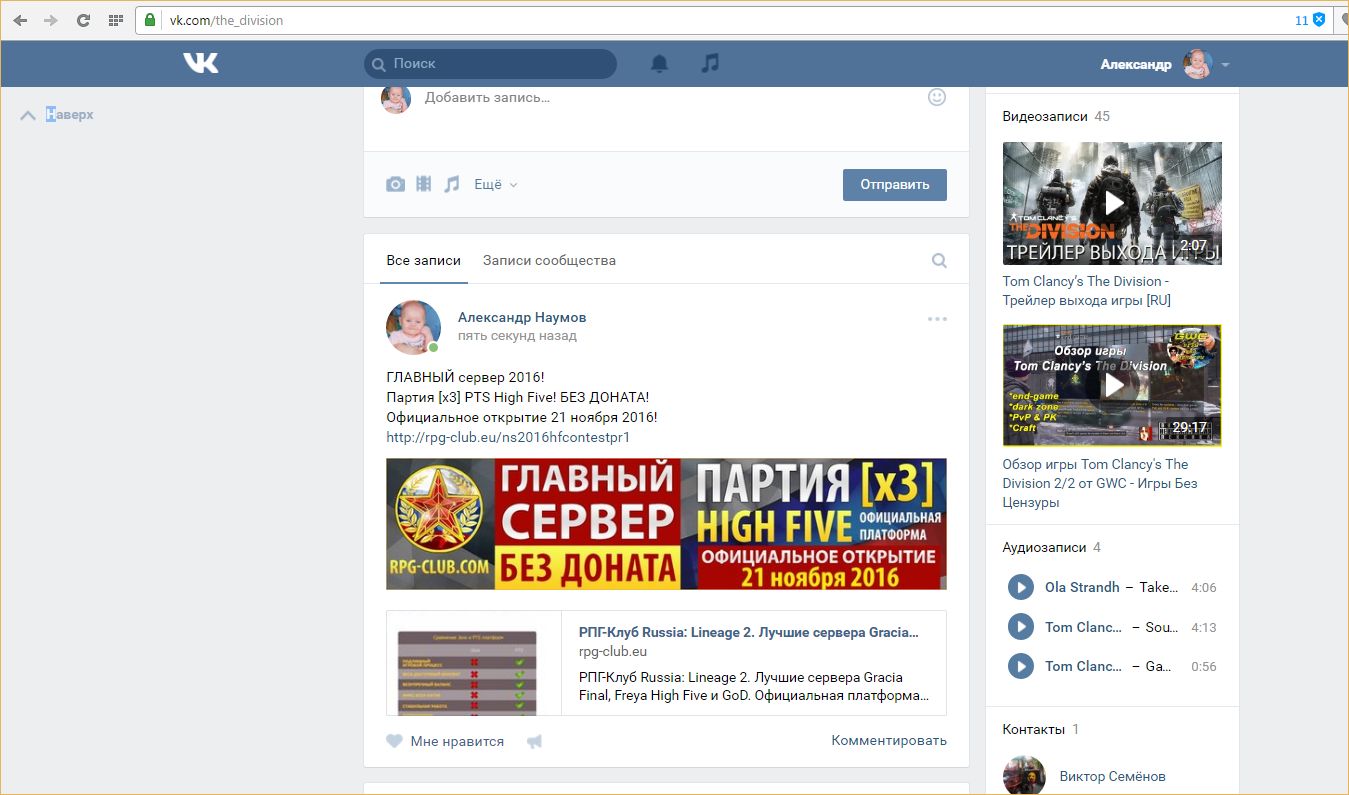Open the music note icon in header

(x=710, y=63)
